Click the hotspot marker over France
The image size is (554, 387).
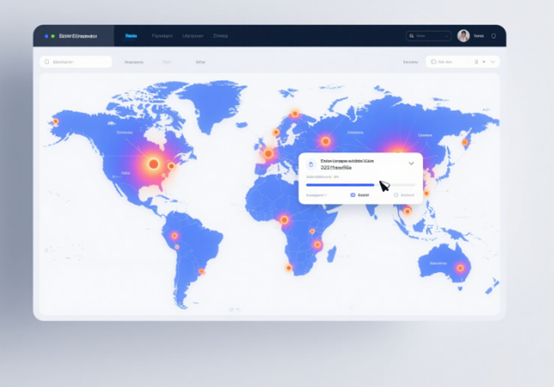(x=269, y=154)
